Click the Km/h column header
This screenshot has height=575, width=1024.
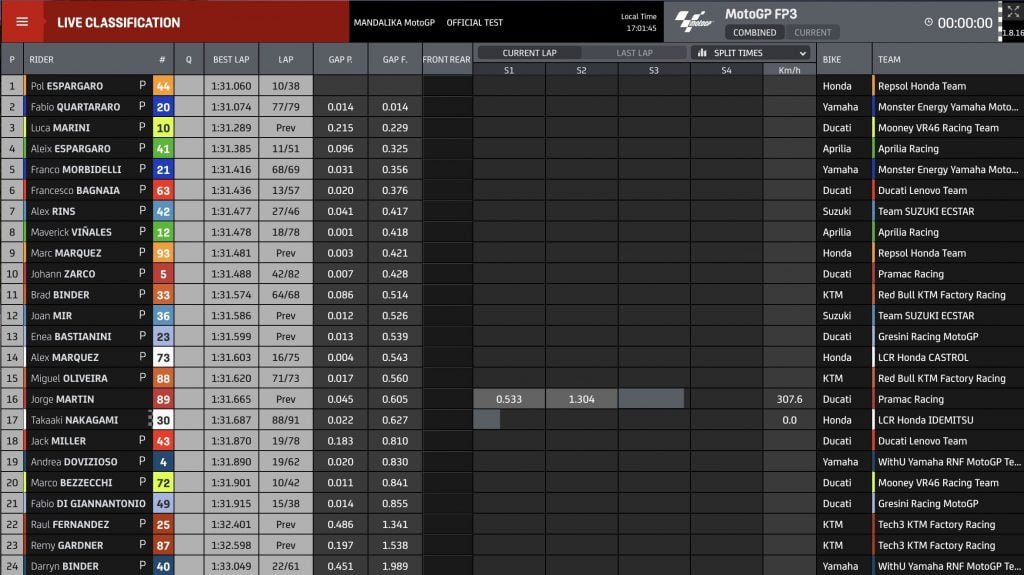coord(789,70)
